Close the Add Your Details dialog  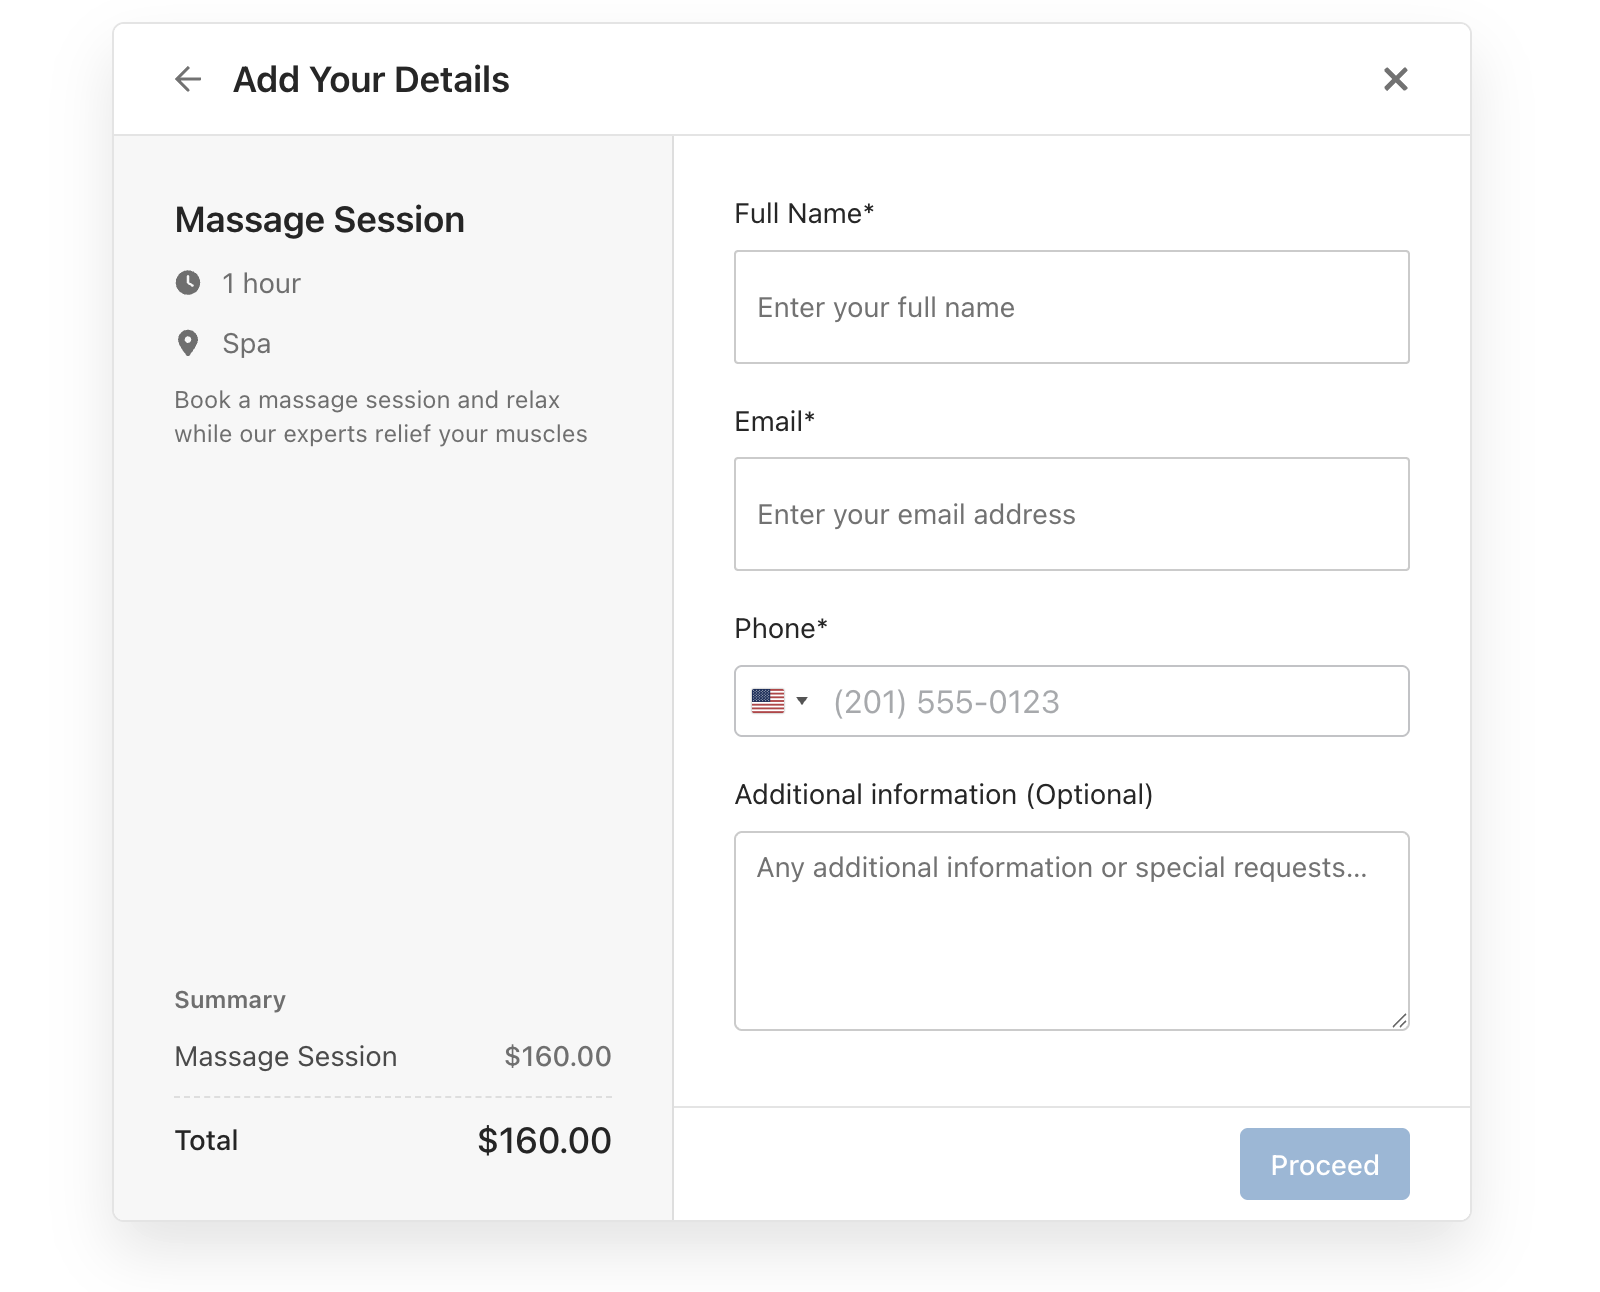(1395, 79)
